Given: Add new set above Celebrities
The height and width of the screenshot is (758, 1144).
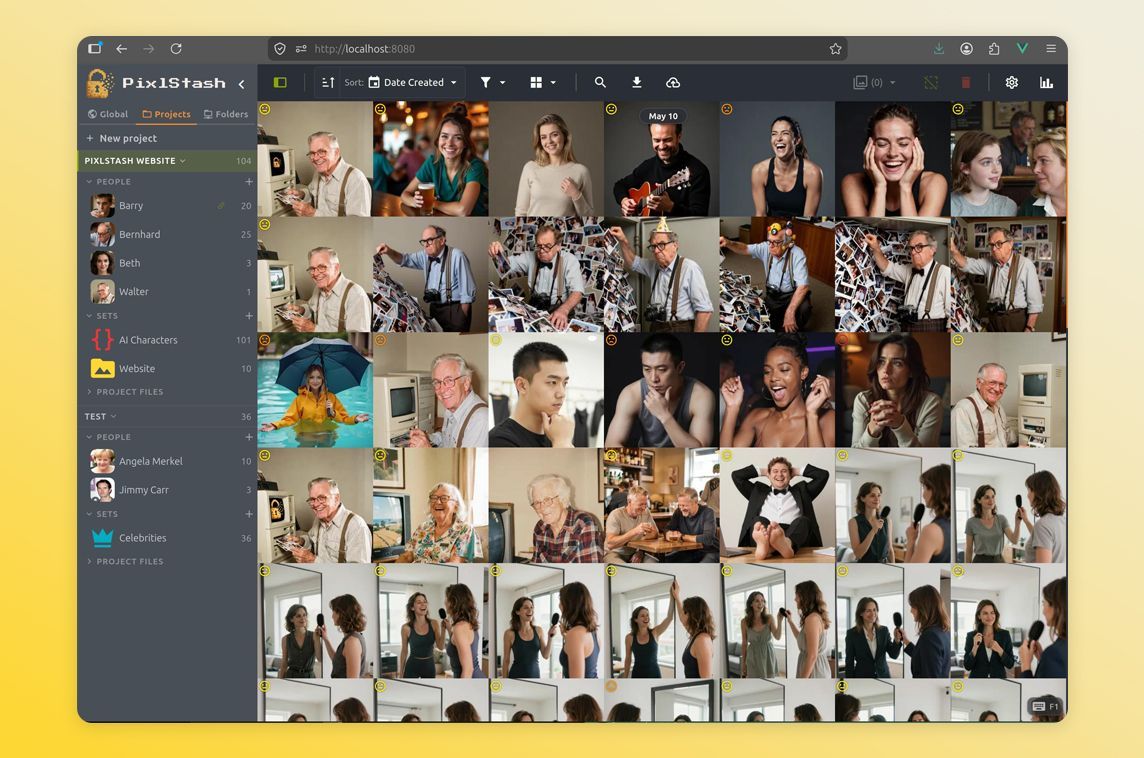Looking at the screenshot, I should 249,514.
